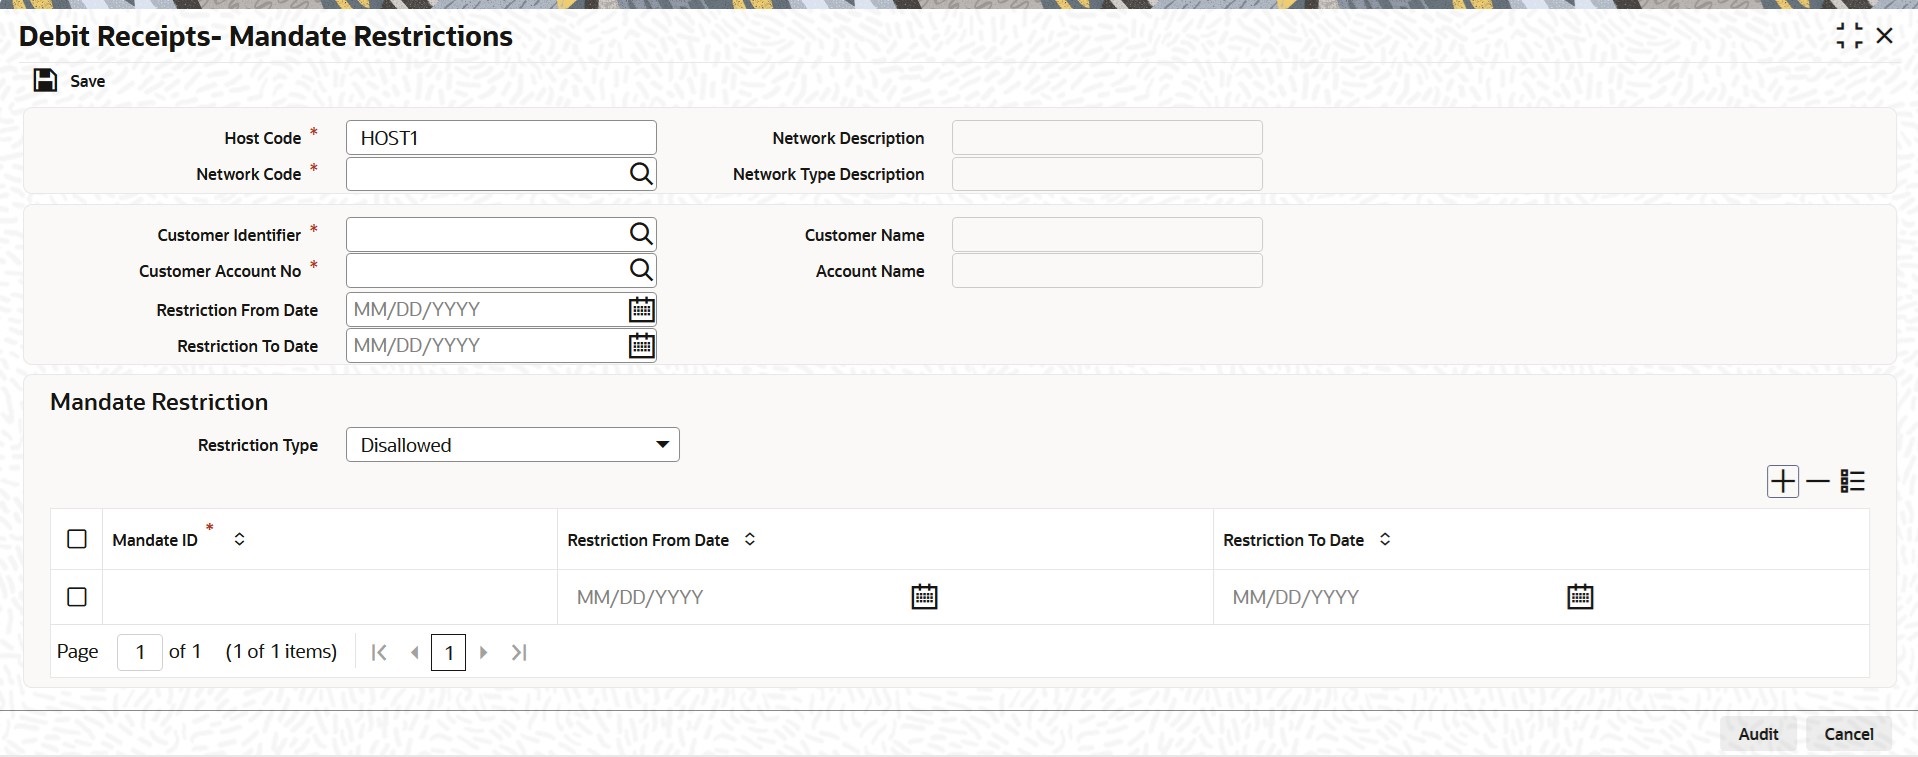
Task: Jump to last page in pager
Action: pyautogui.click(x=519, y=652)
